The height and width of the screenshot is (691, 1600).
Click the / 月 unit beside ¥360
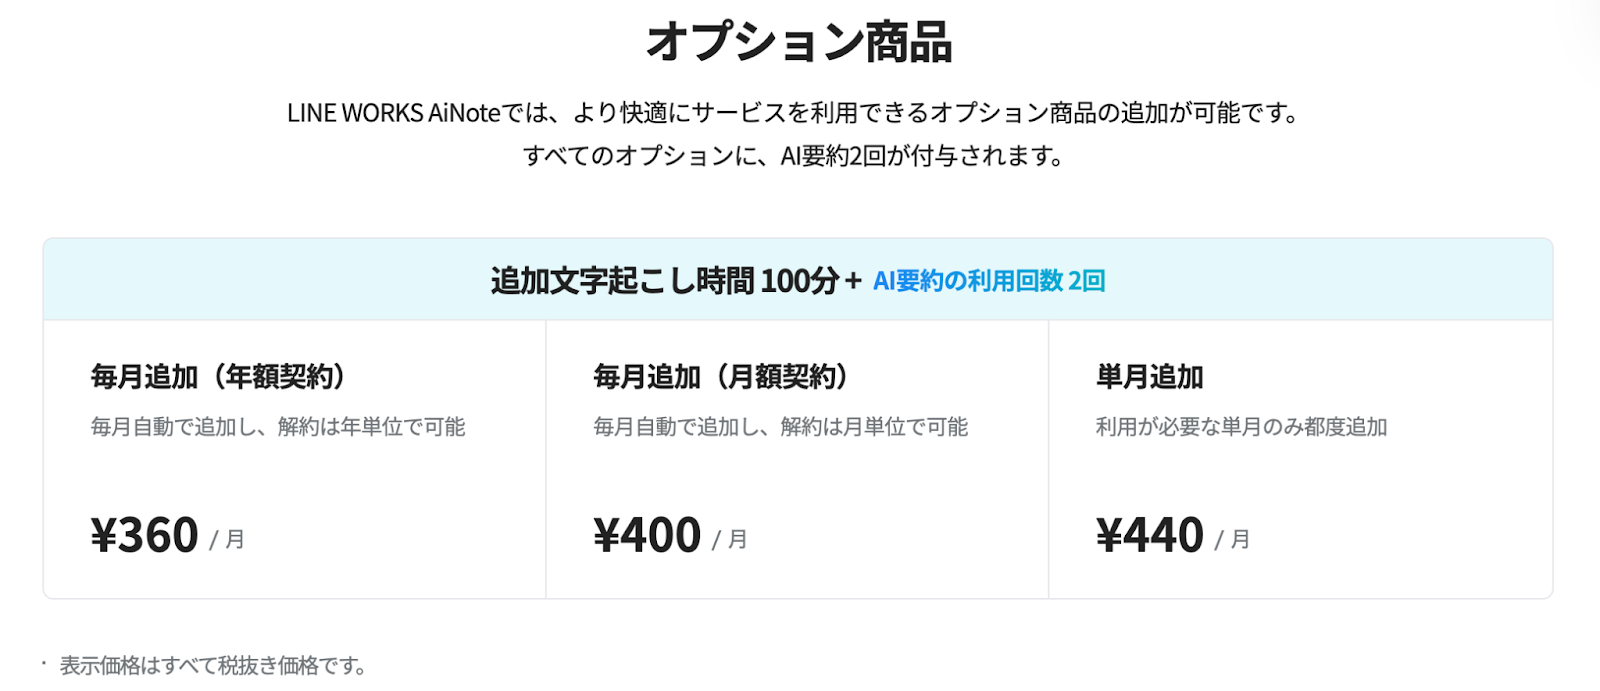[x=227, y=540]
